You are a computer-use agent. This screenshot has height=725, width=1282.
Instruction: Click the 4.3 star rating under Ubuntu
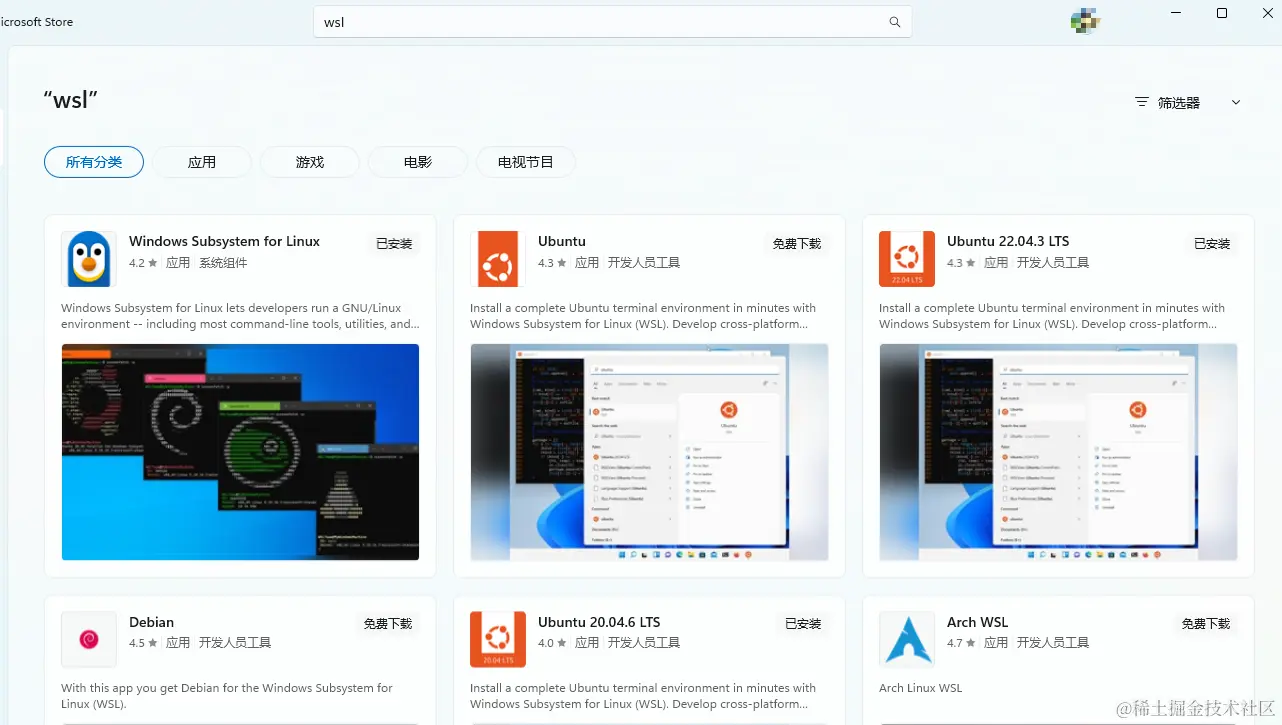point(548,262)
